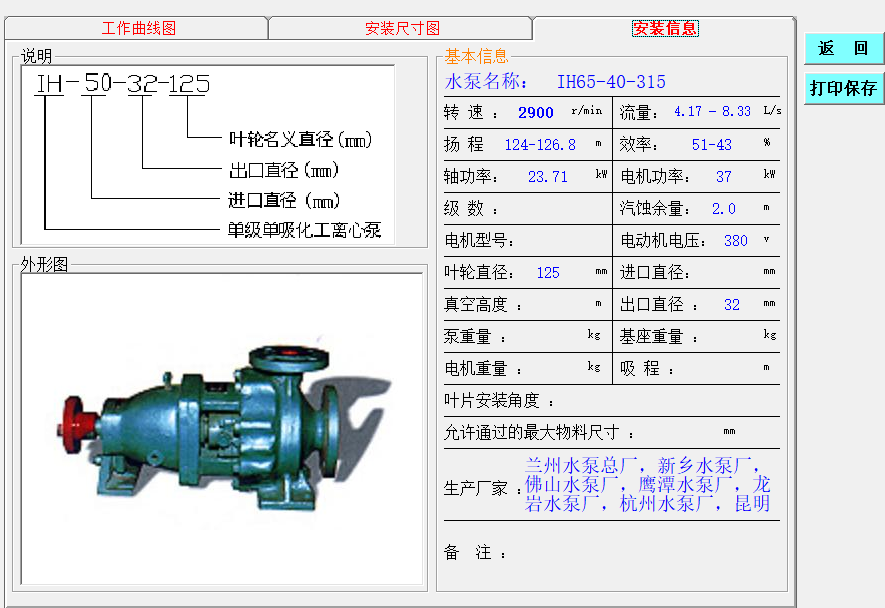
Task: Click the pump exterior photo
Action: tap(222, 429)
